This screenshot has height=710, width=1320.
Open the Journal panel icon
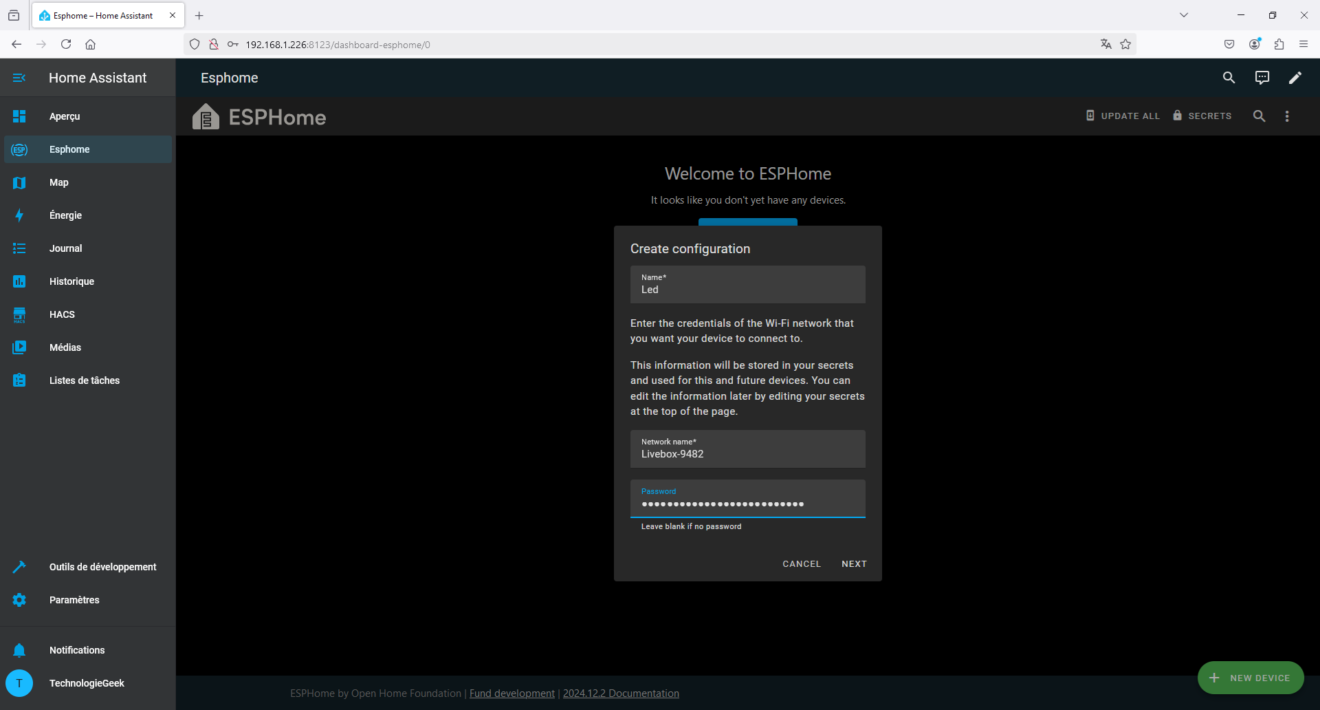[20, 248]
